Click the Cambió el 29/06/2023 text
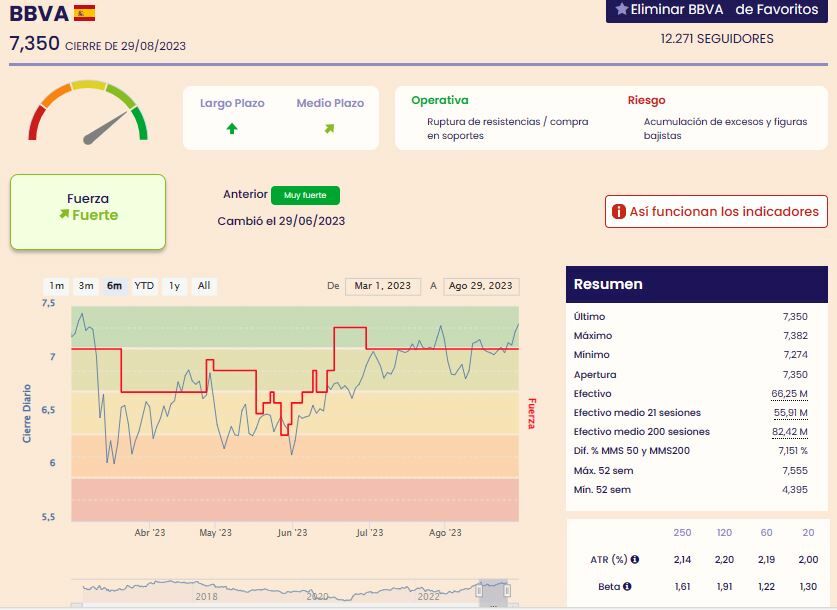This screenshot has width=837, height=610. (x=281, y=221)
